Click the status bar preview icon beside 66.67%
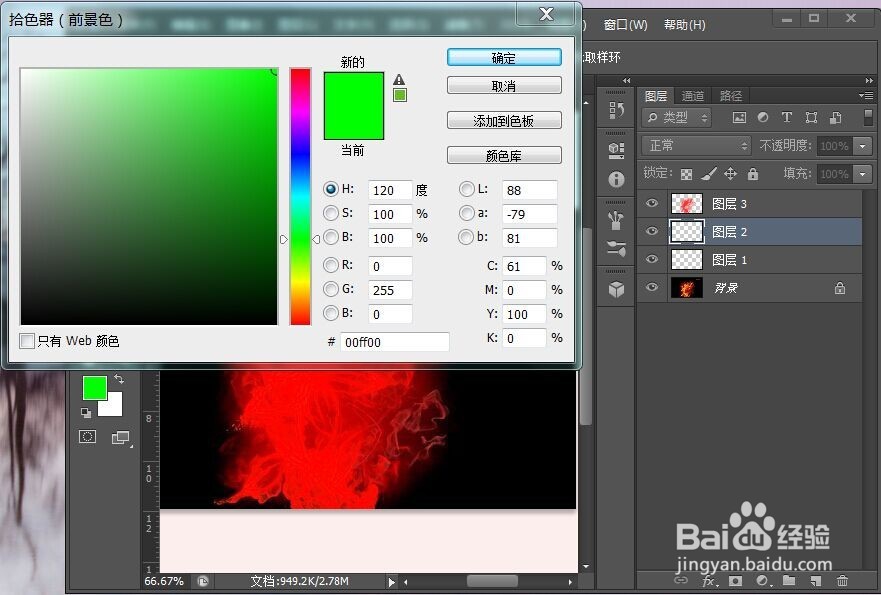 click(203, 582)
